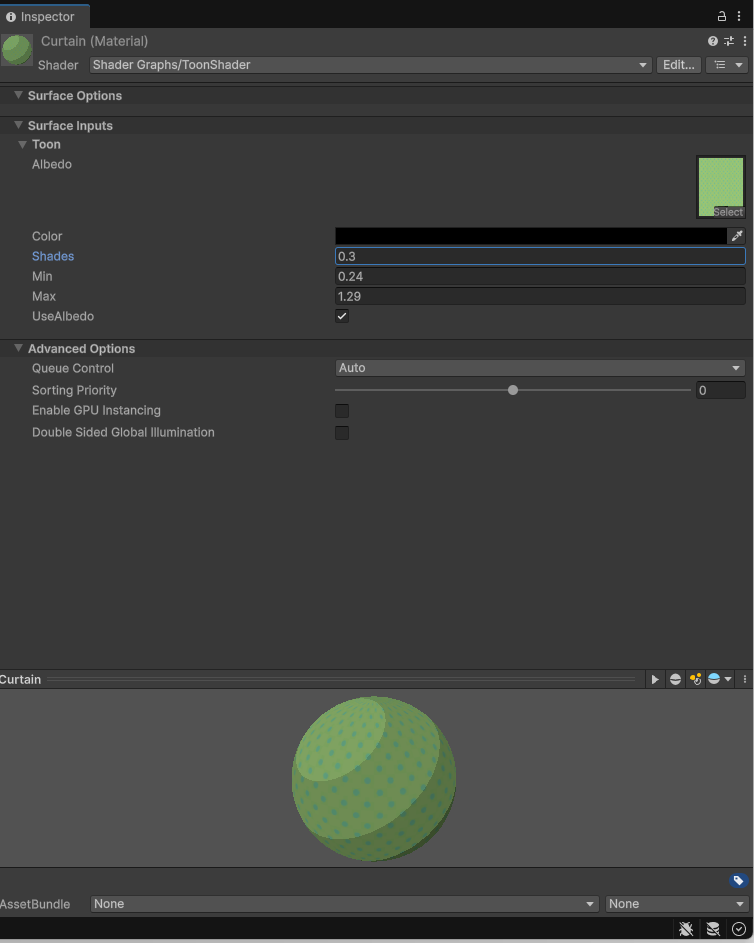The width and height of the screenshot is (754, 943).
Task: Enable Double Sided Global Illumination
Action: [342, 433]
